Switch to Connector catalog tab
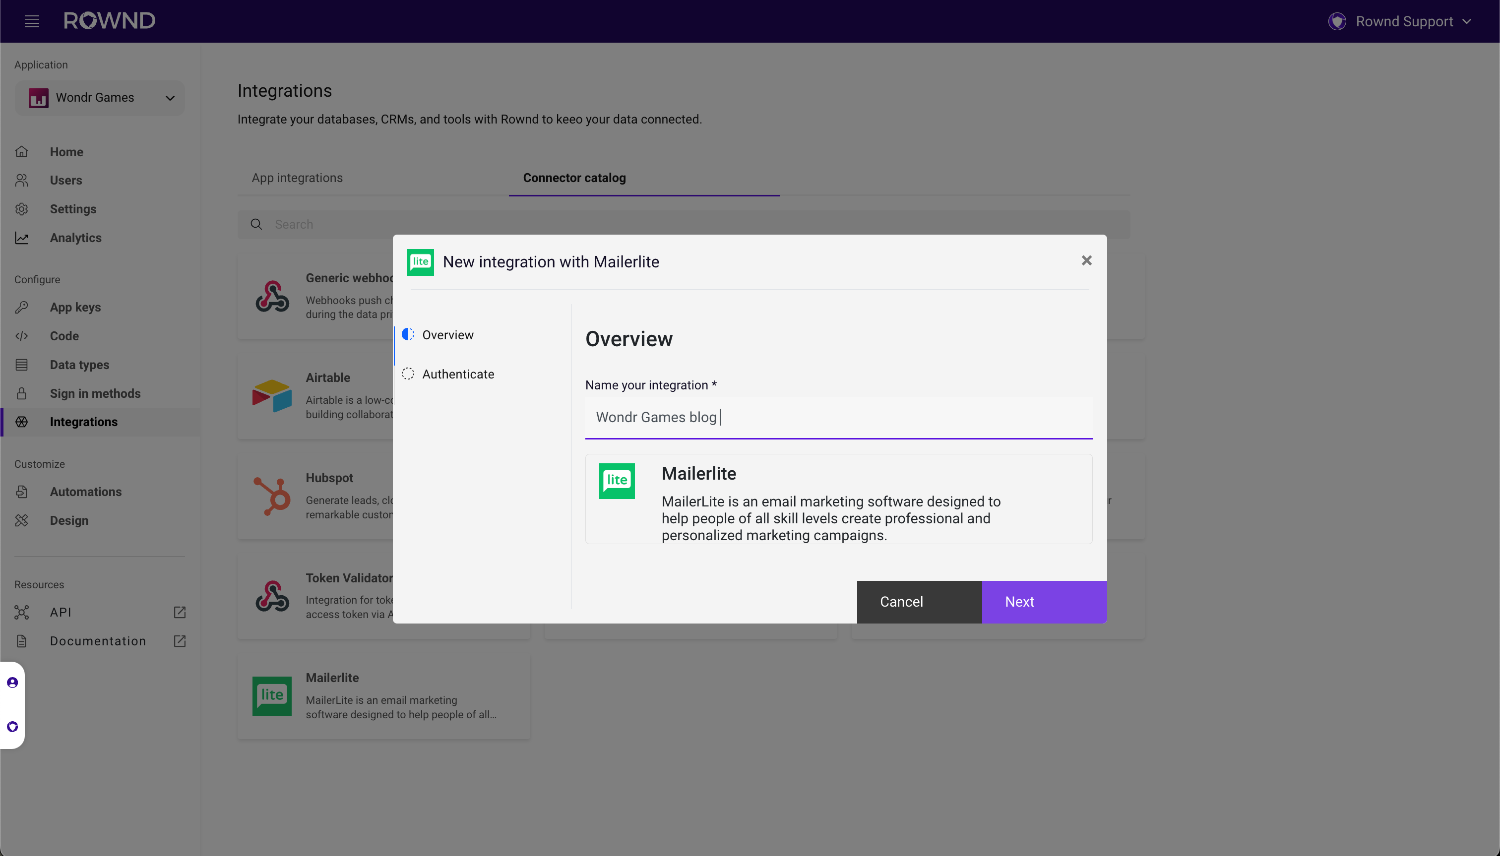The height and width of the screenshot is (856, 1500). coord(574,178)
